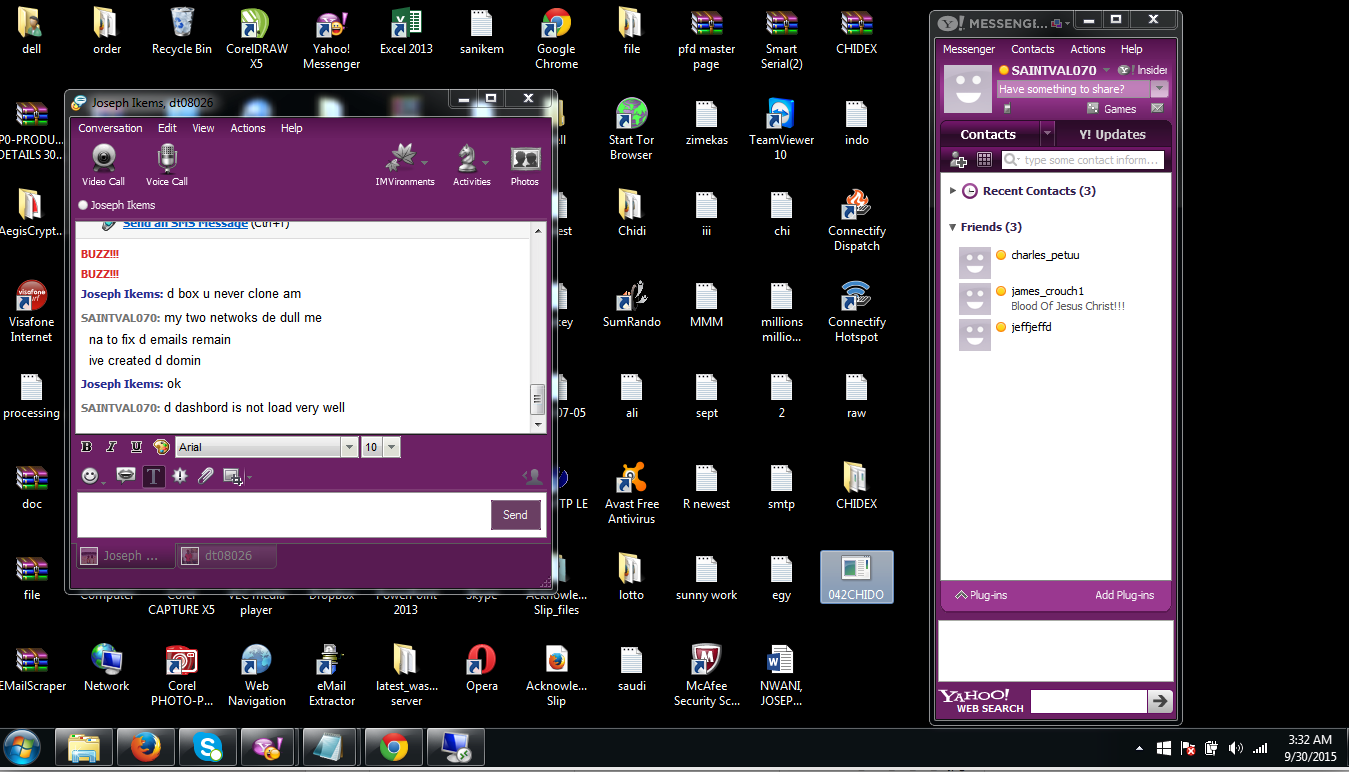Viewport: 1349px width, 772px height.
Task: Switch to the dt08026 conversation tab
Action: click(x=226, y=556)
